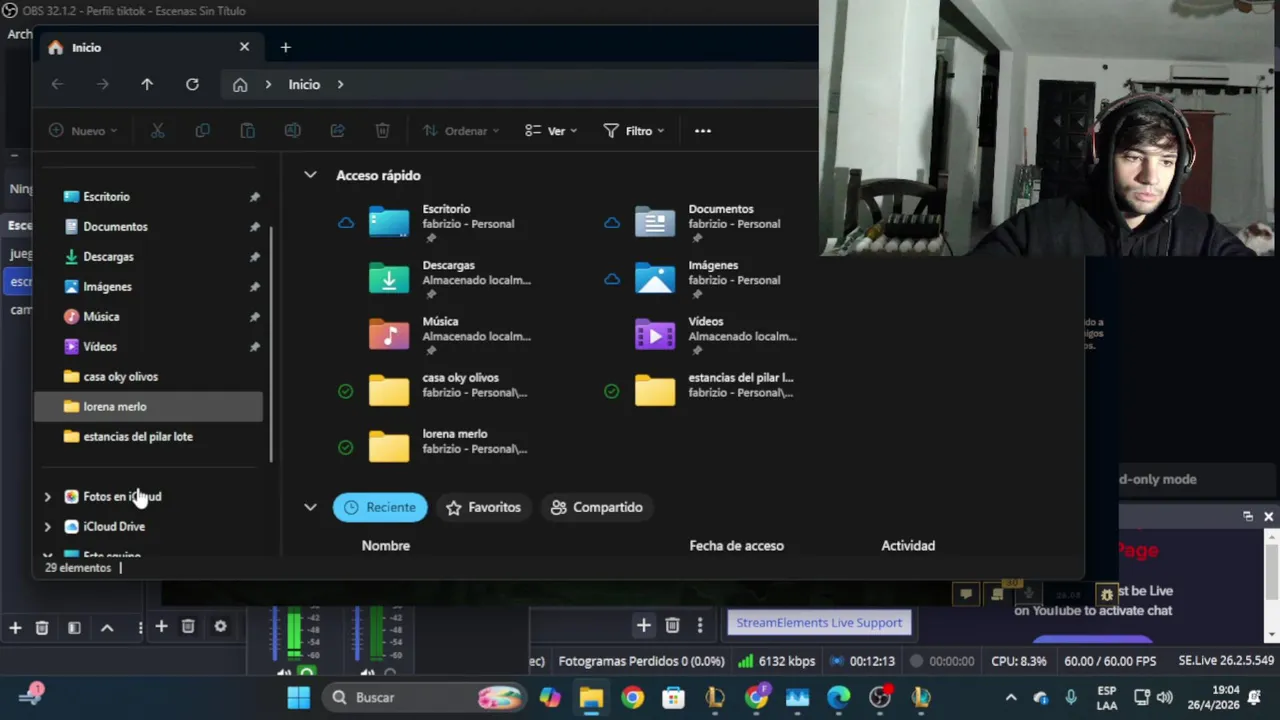The height and width of the screenshot is (720, 1280).
Task: Select Documentos in the sidebar
Action: pyautogui.click(x=148, y=227)
